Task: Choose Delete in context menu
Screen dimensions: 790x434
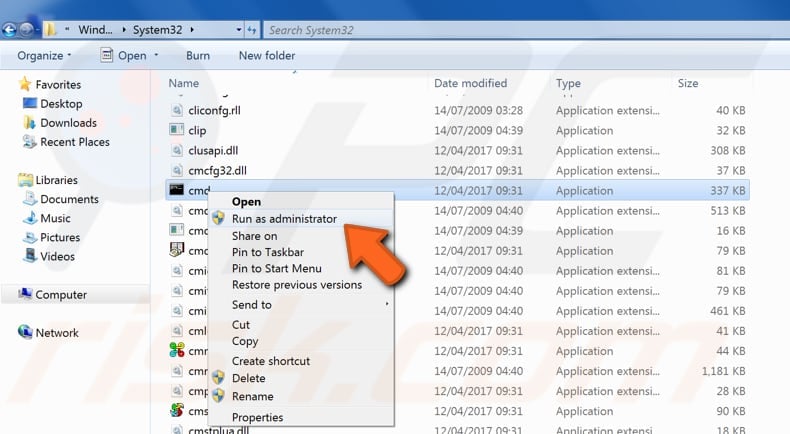Action: 248,378
